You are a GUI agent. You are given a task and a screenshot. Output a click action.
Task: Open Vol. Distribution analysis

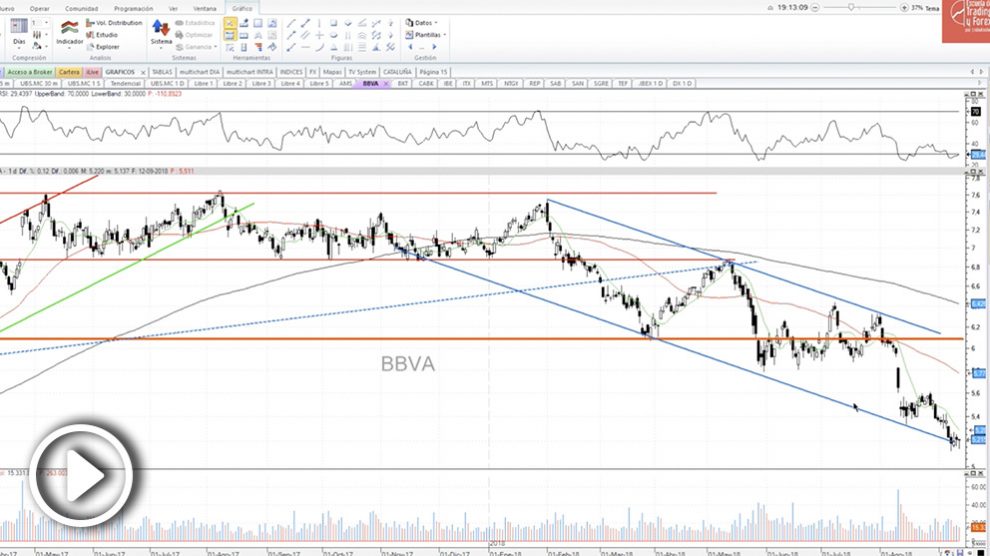coord(114,23)
